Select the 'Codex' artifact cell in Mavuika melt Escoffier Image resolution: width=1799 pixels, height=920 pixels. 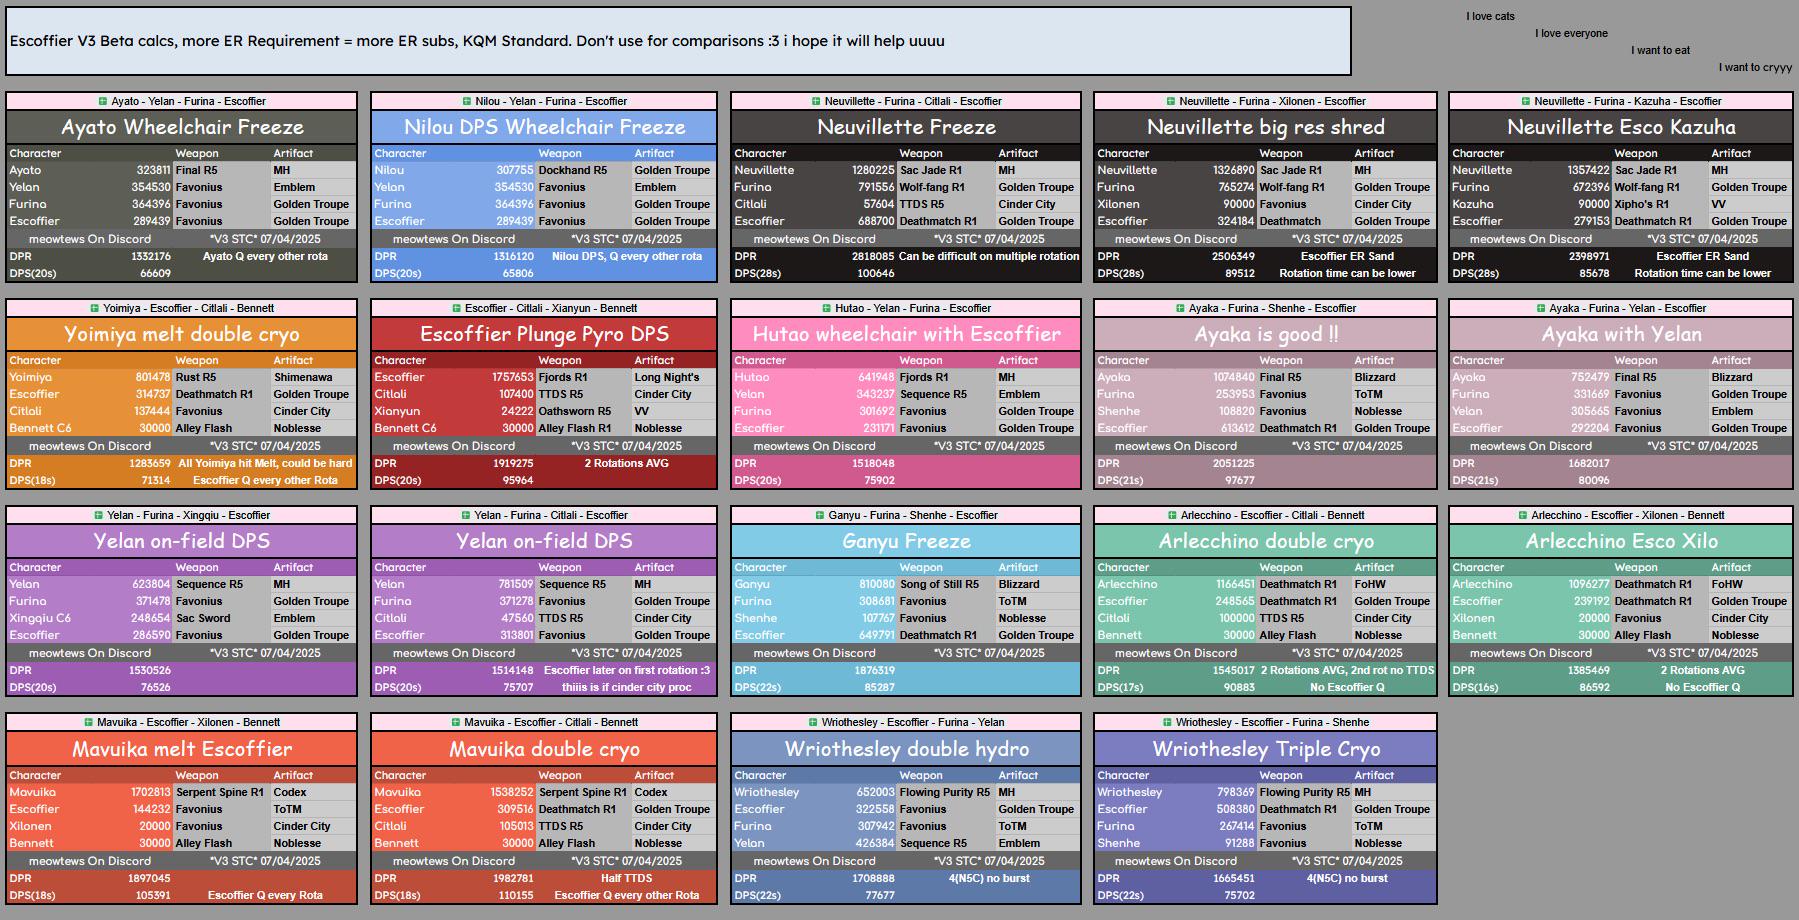[x=313, y=792]
